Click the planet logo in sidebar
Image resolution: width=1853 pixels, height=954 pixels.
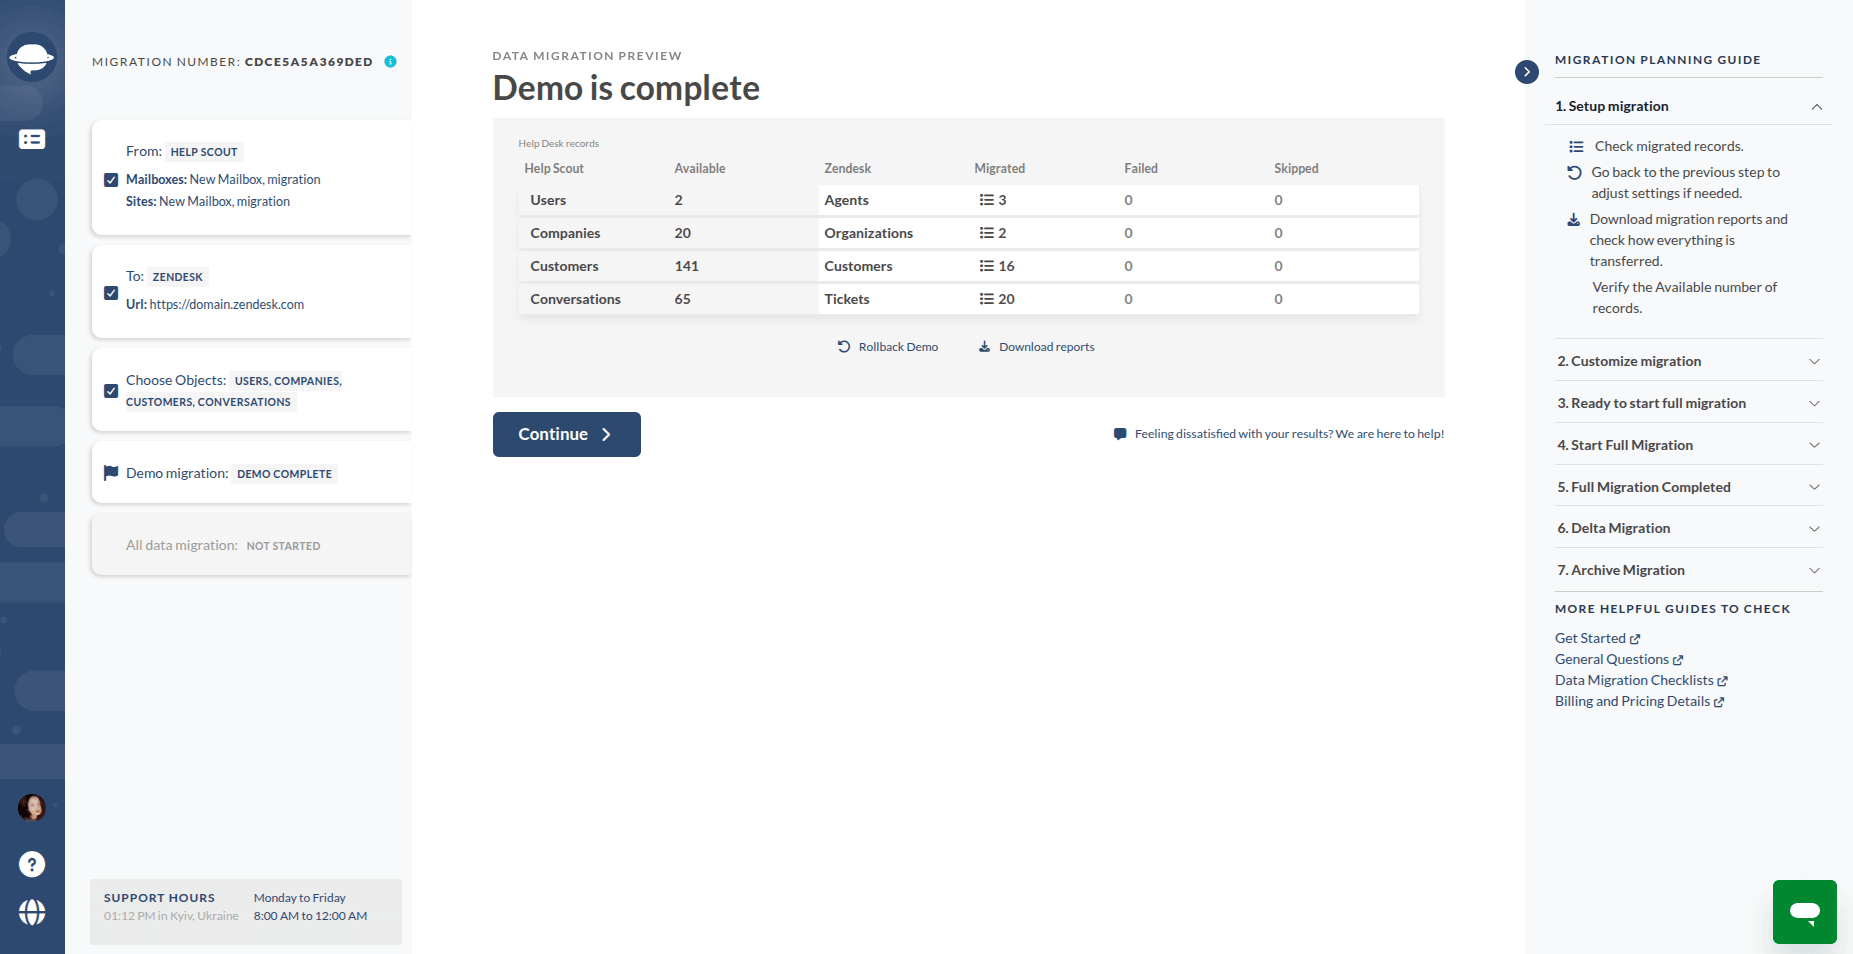tap(32, 58)
